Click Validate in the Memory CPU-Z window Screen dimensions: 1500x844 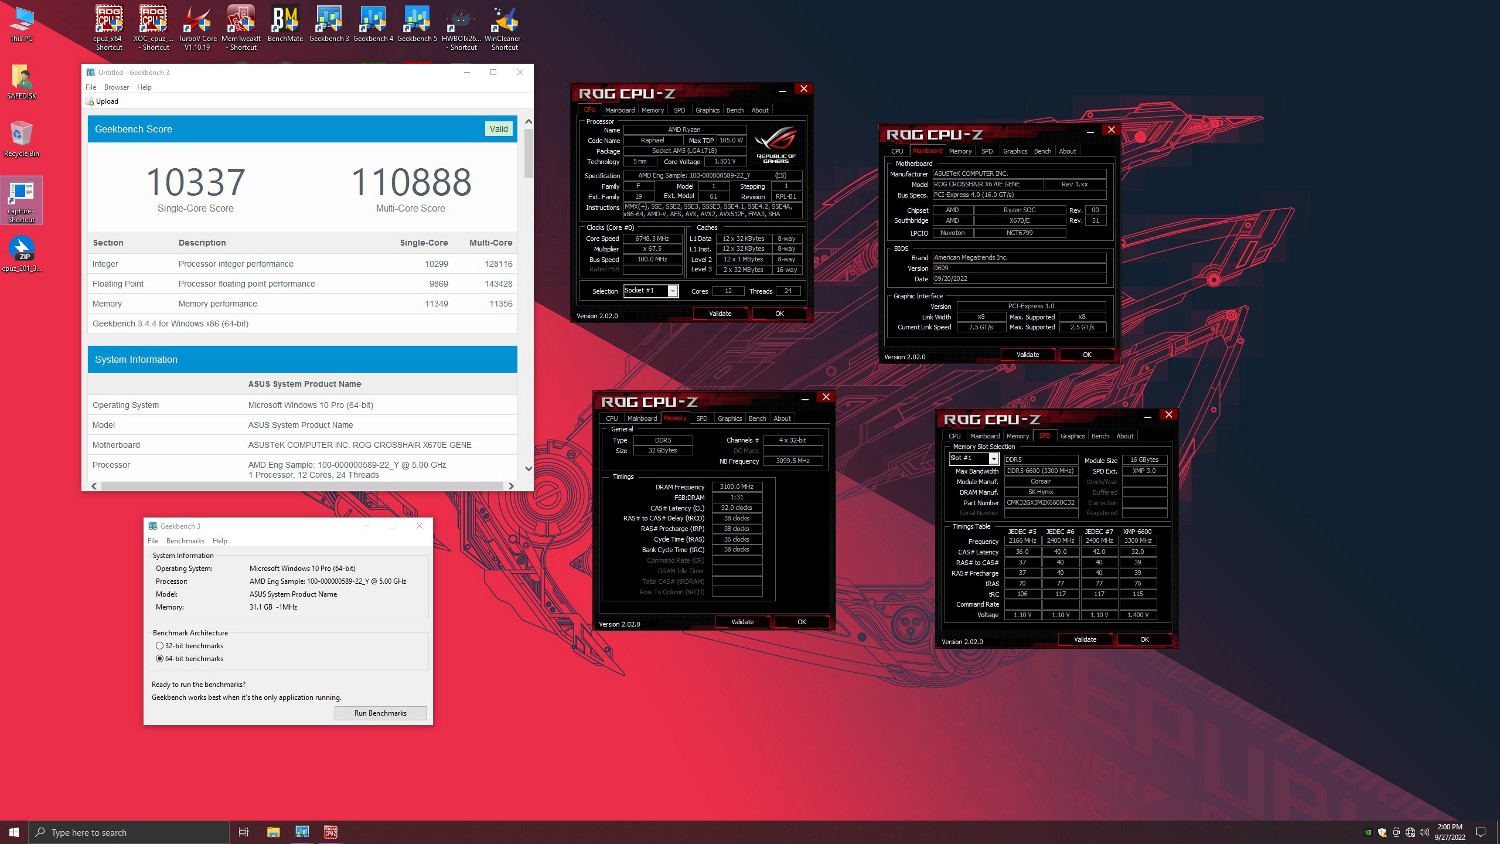742,622
